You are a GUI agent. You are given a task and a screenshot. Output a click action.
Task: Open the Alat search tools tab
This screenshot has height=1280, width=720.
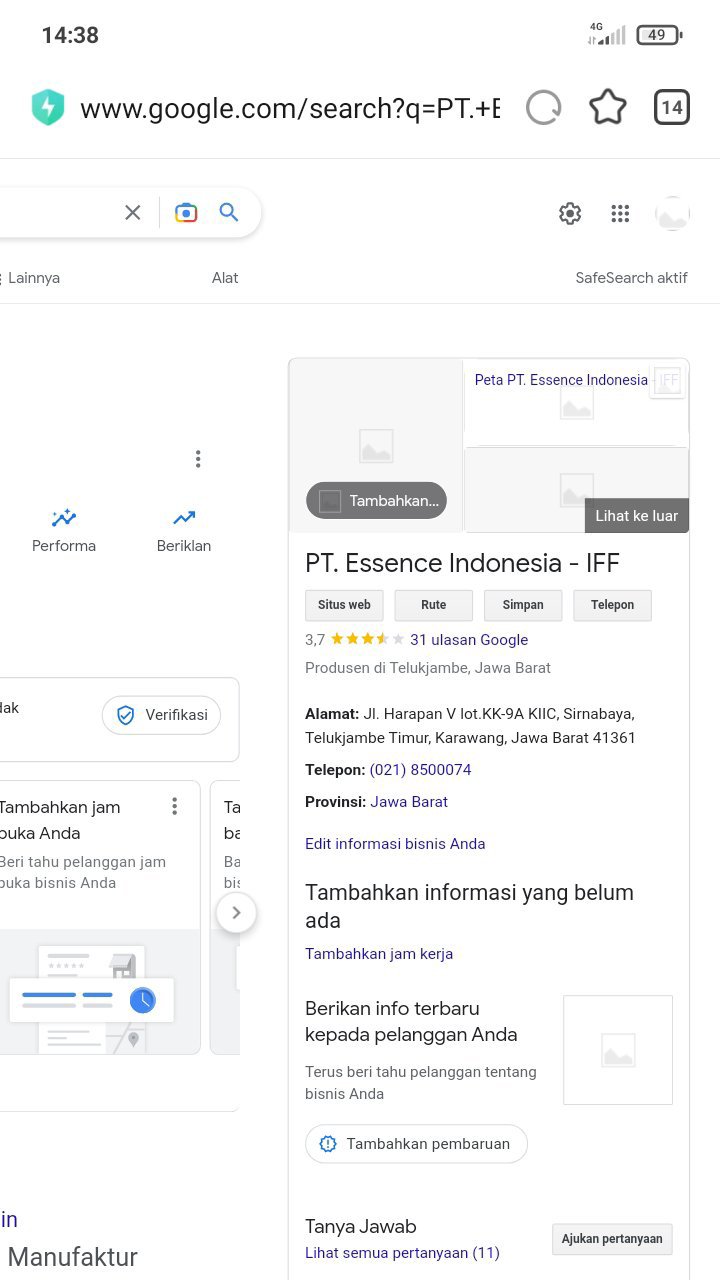pyautogui.click(x=225, y=278)
